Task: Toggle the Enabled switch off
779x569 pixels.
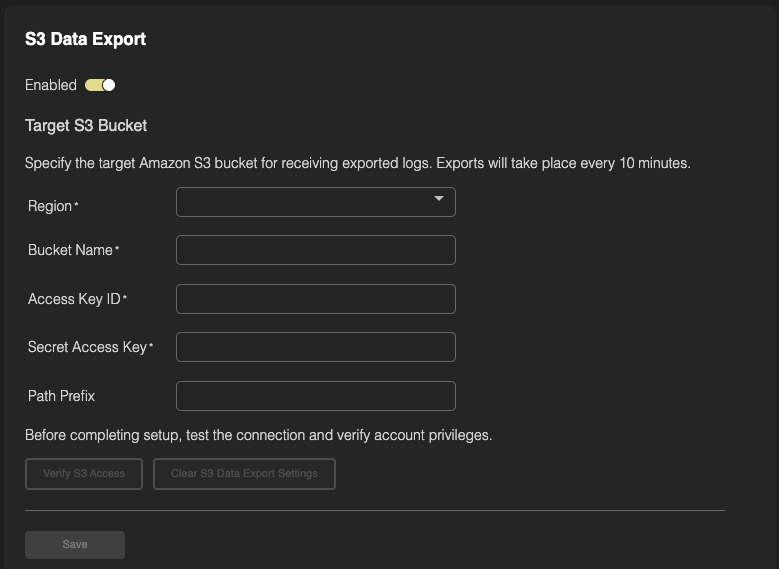Action: coord(100,85)
